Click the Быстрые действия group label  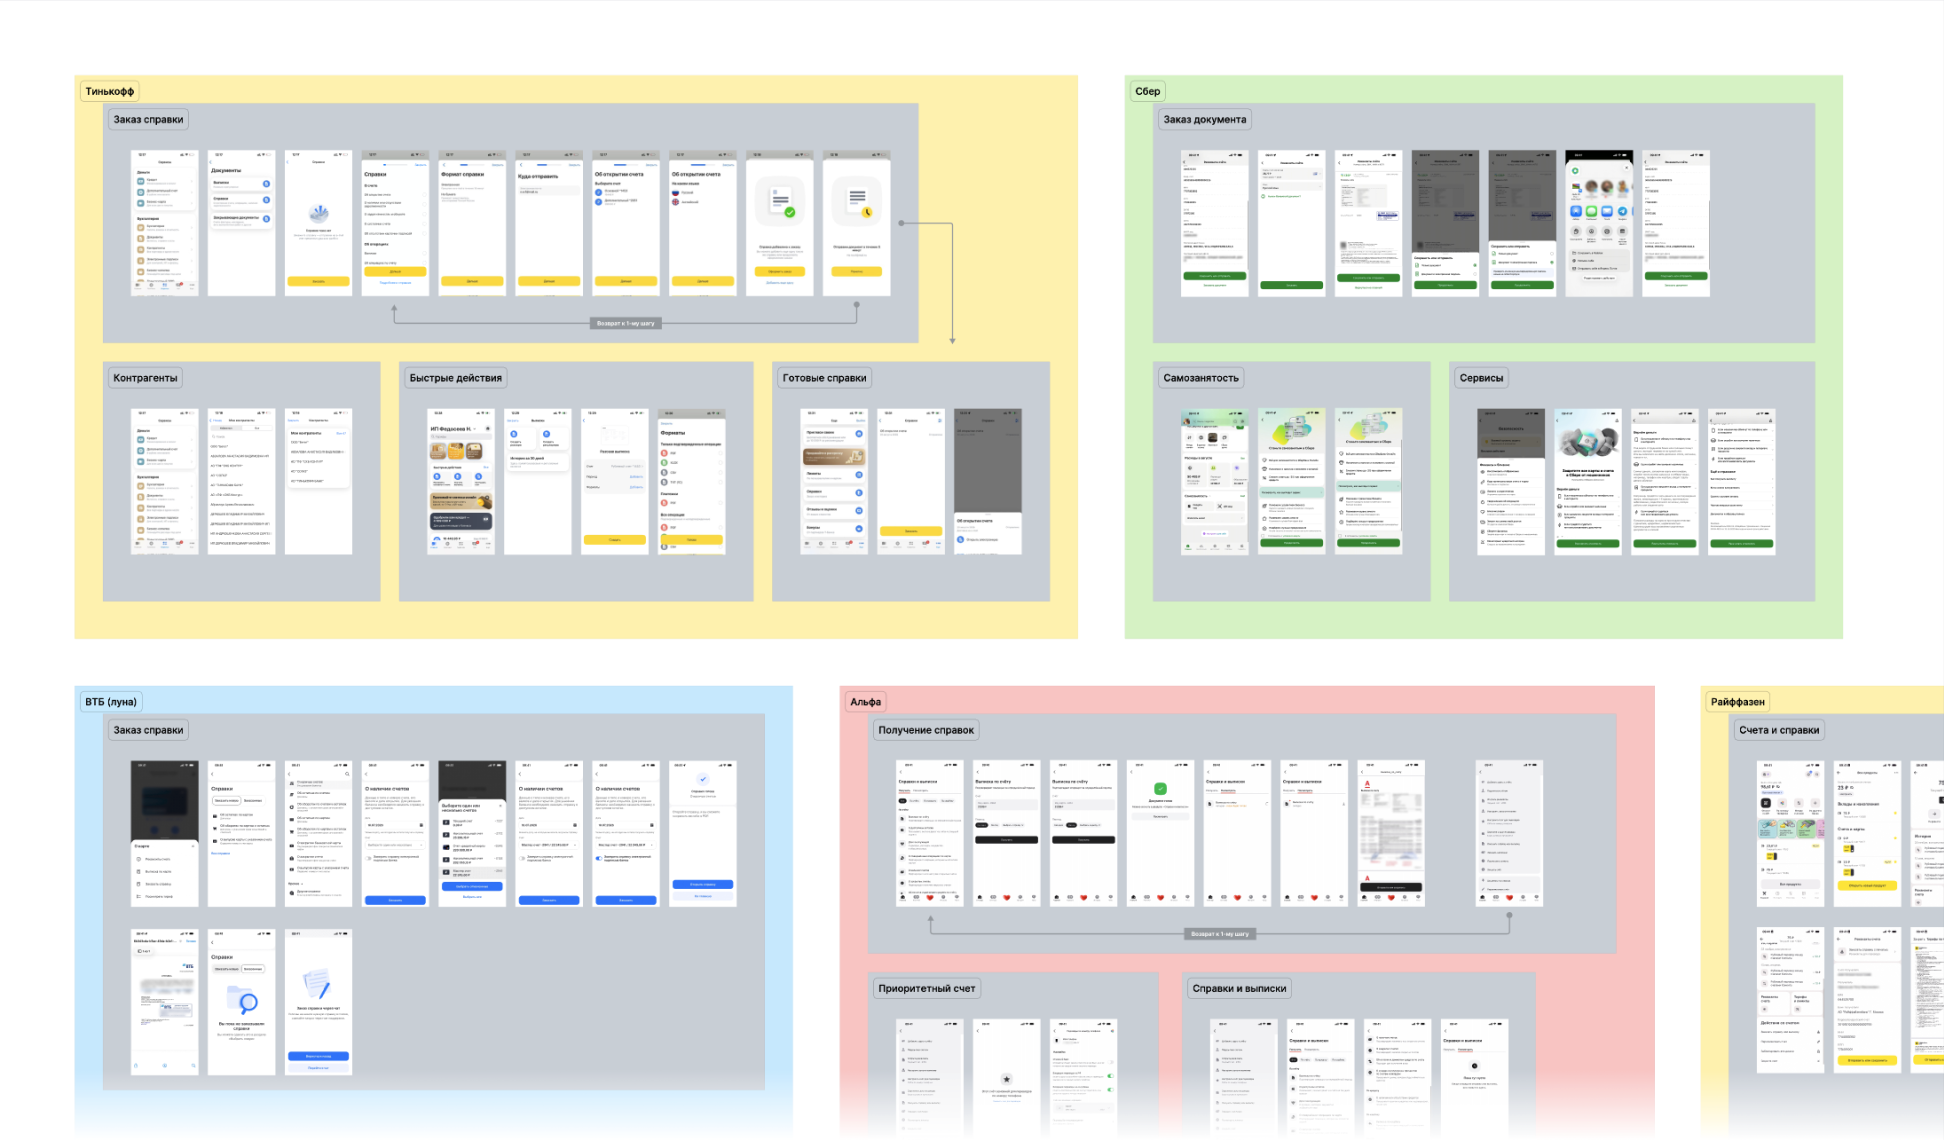pos(455,378)
